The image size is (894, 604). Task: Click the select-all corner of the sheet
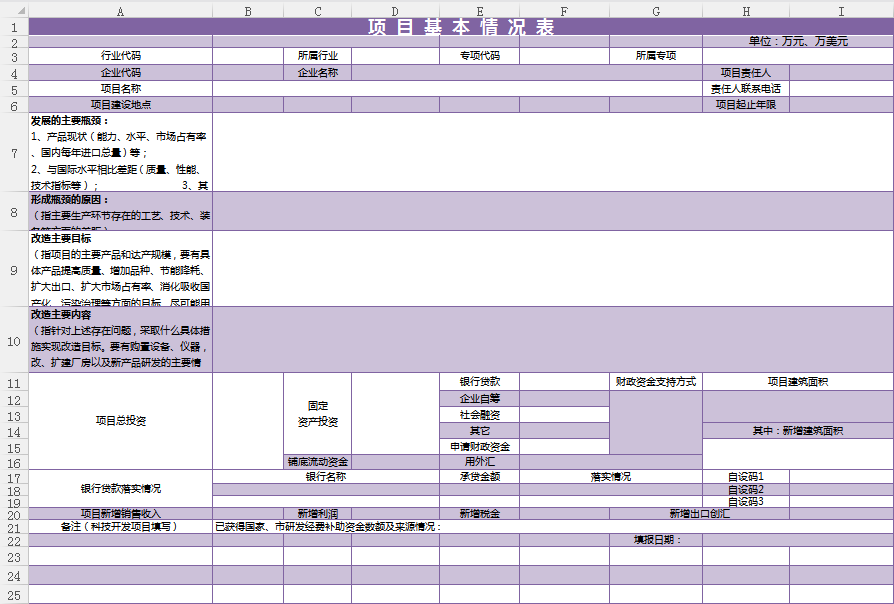(x=14, y=11)
